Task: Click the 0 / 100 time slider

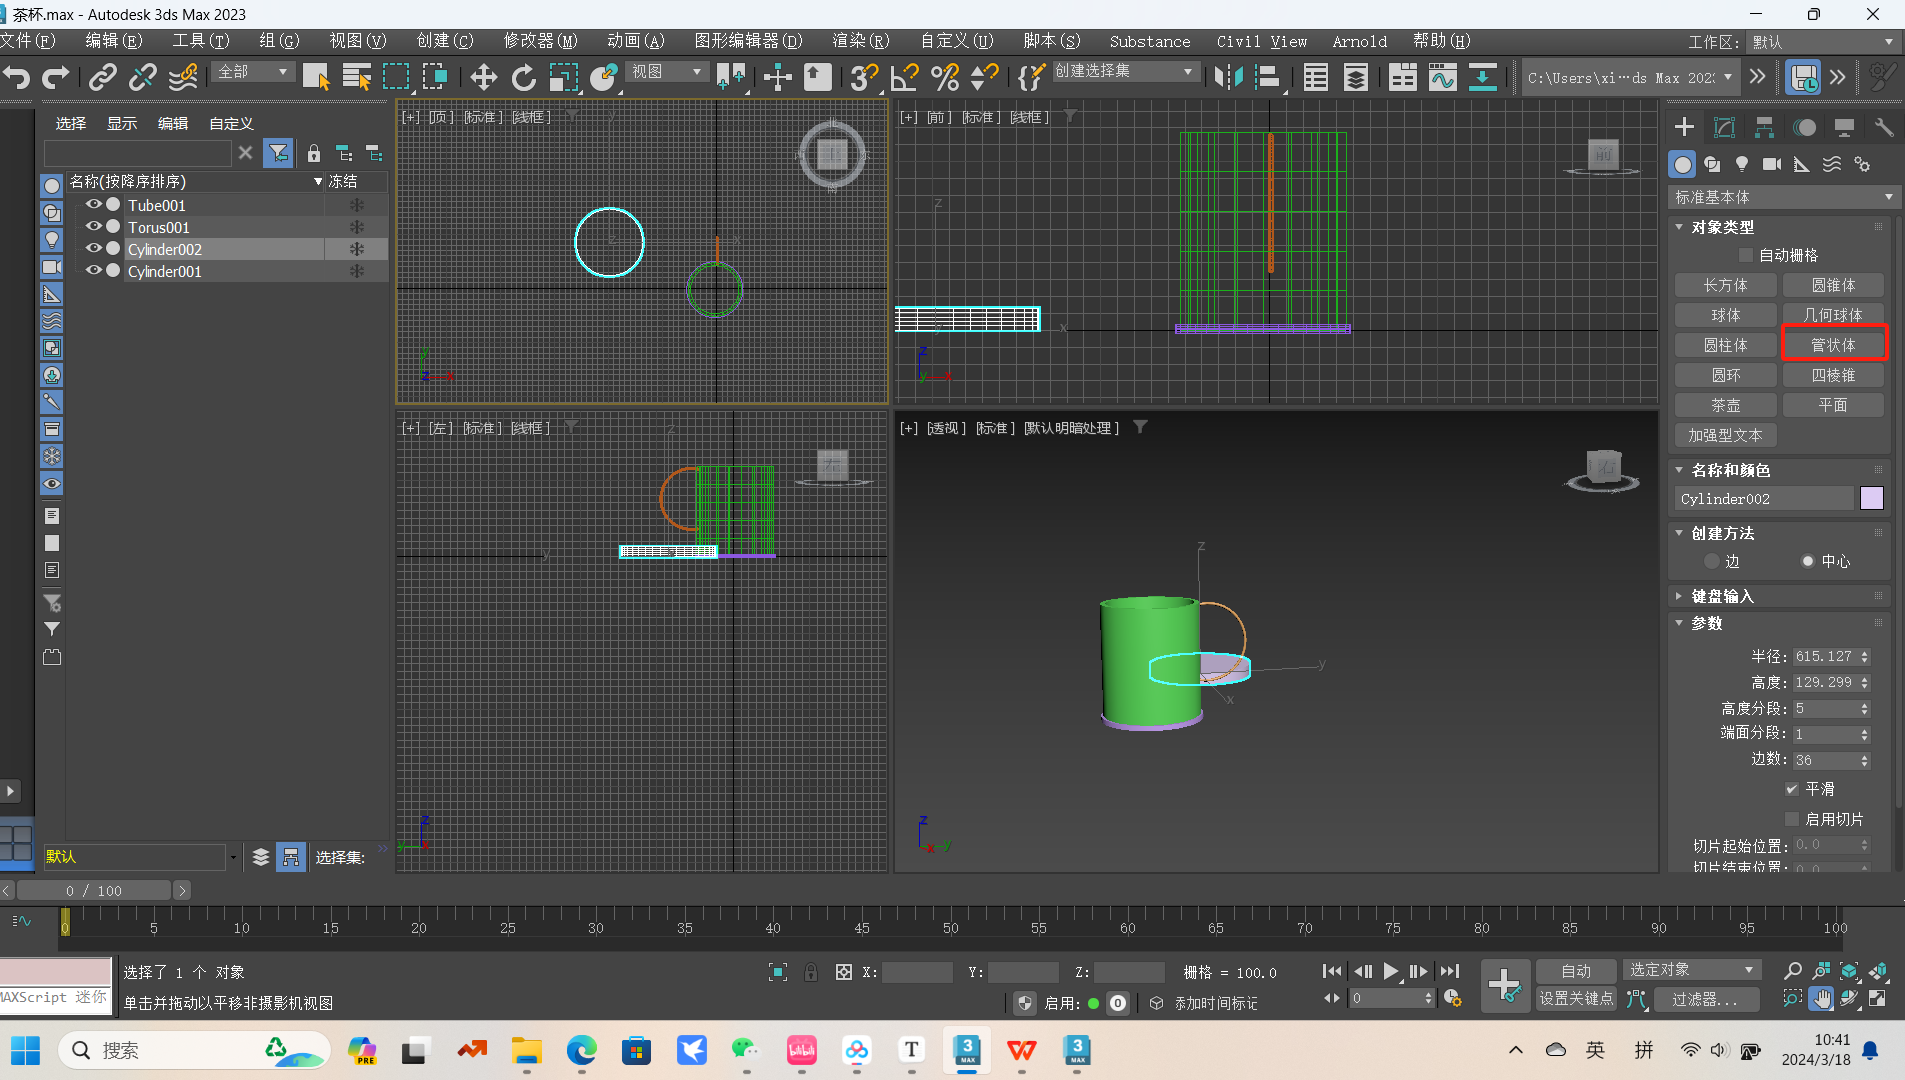Action: [x=94, y=890]
